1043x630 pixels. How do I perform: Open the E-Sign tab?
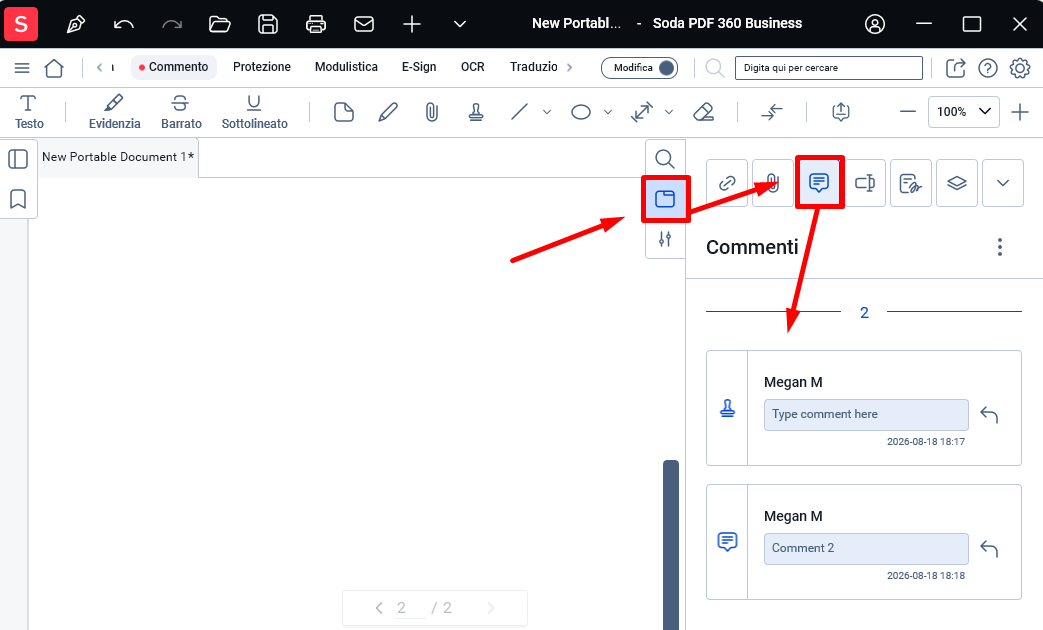pyautogui.click(x=419, y=67)
